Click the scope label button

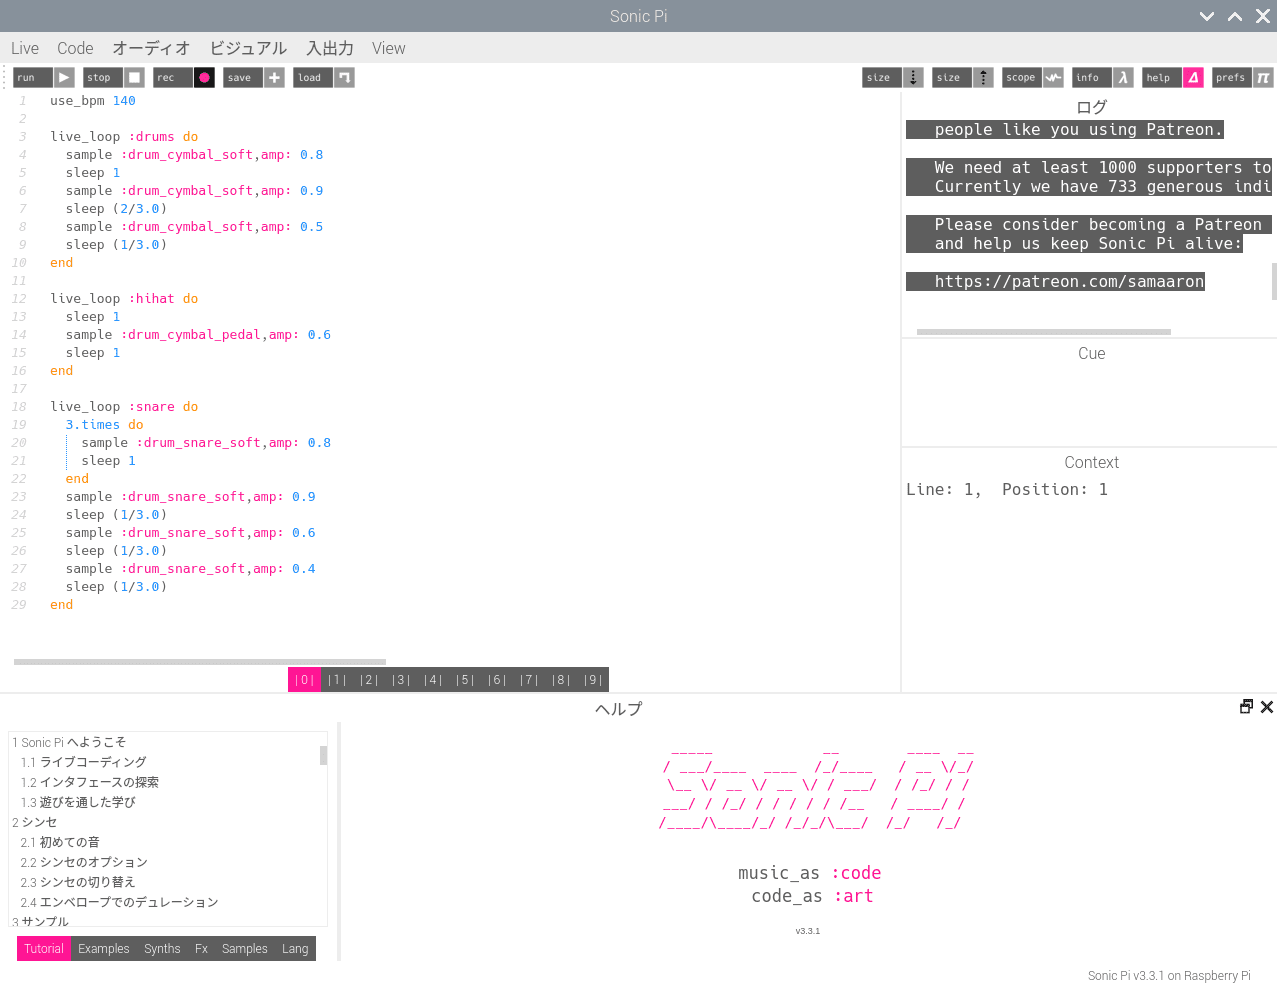coord(1022,78)
